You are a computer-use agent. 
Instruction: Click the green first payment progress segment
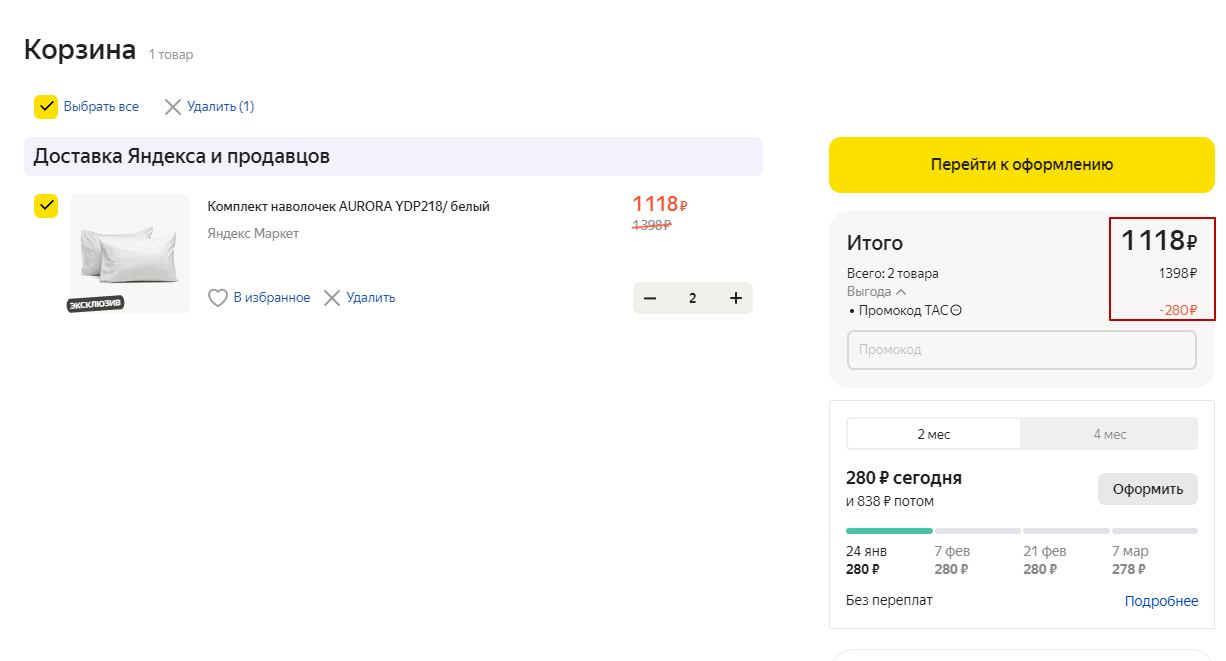pos(889,531)
